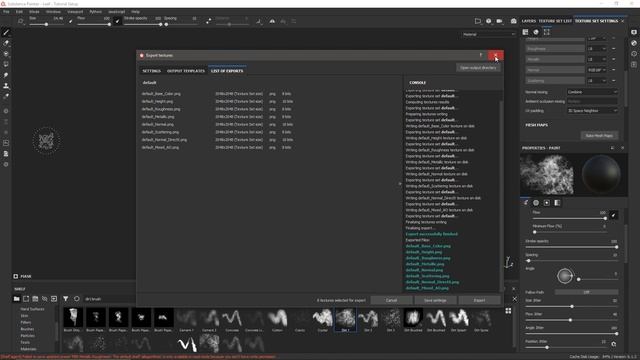
Task: Open the Window menu
Action: pyautogui.click(x=53, y=12)
